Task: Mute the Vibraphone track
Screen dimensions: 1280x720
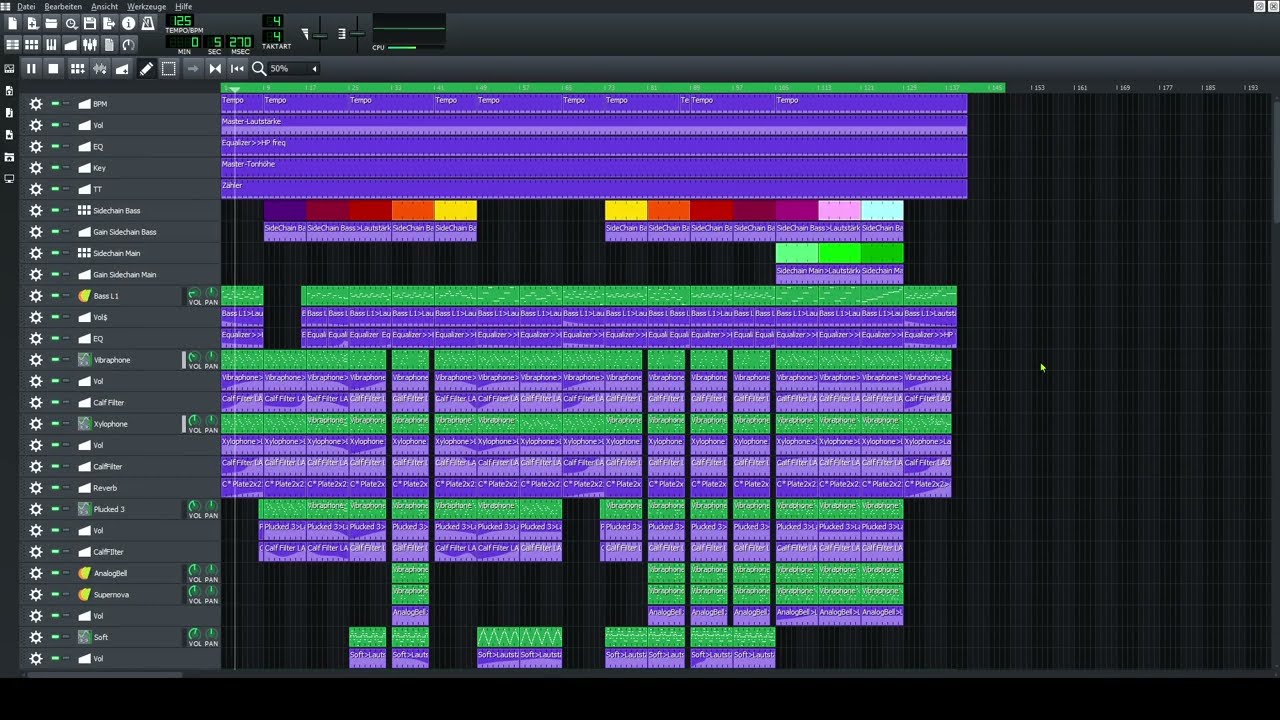Action: pyautogui.click(x=55, y=360)
